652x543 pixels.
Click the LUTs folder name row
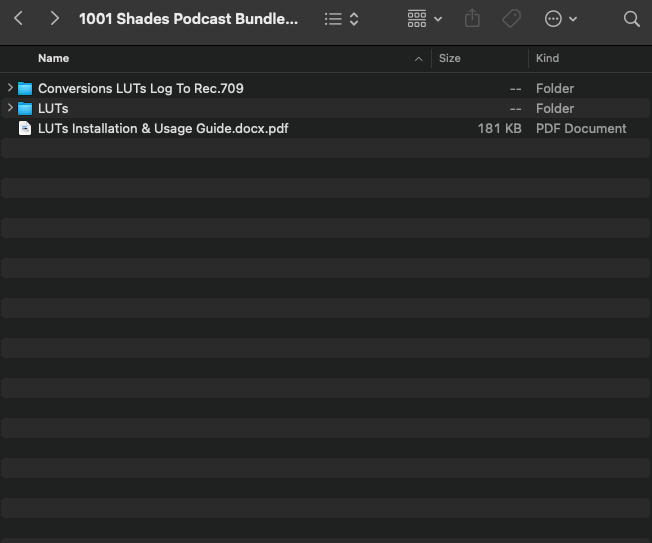pos(53,108)
